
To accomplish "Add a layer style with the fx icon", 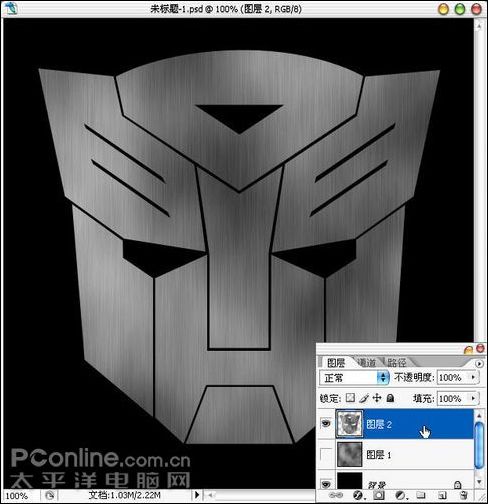I will [358, 495].
